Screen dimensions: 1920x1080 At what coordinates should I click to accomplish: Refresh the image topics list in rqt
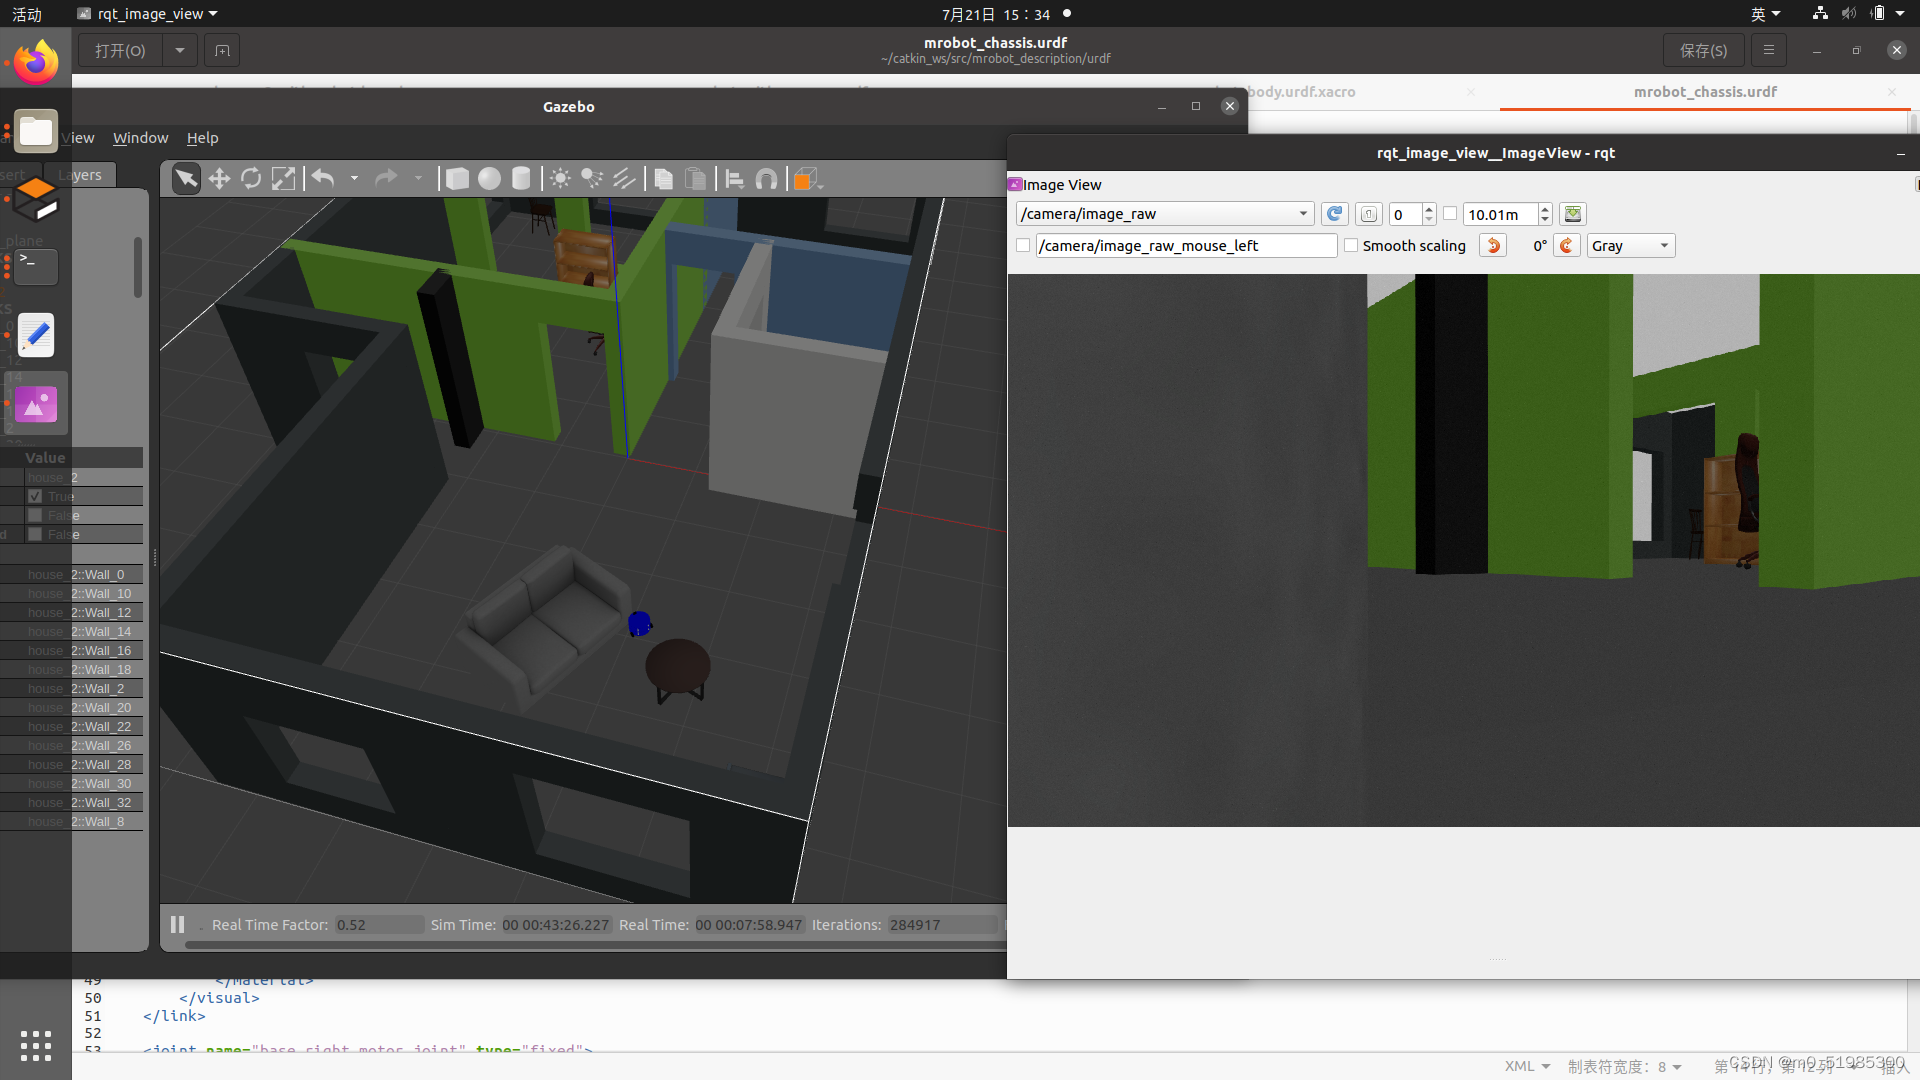point(1334,214)
